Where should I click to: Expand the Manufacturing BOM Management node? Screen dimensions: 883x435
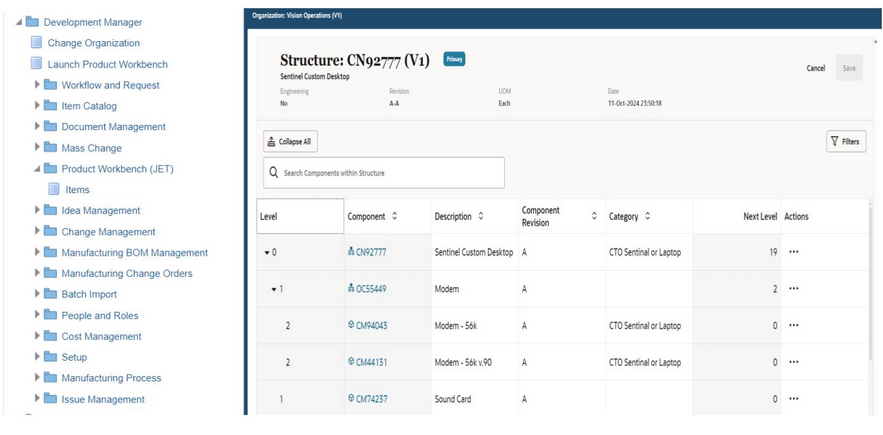coord(37,252)
